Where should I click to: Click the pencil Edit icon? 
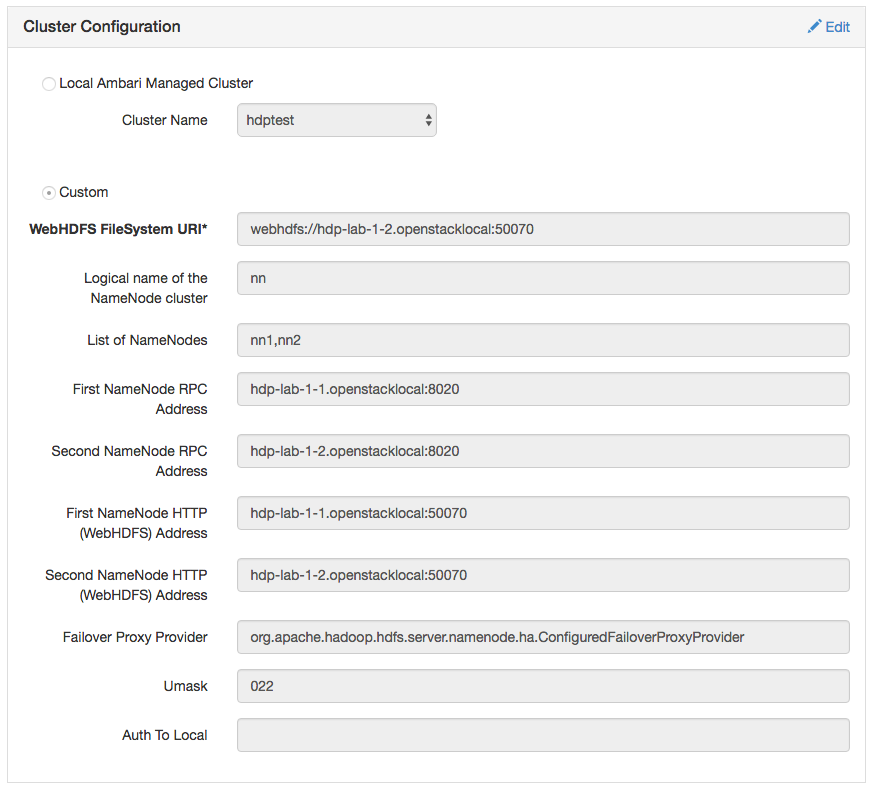click(x=814, y=27)
